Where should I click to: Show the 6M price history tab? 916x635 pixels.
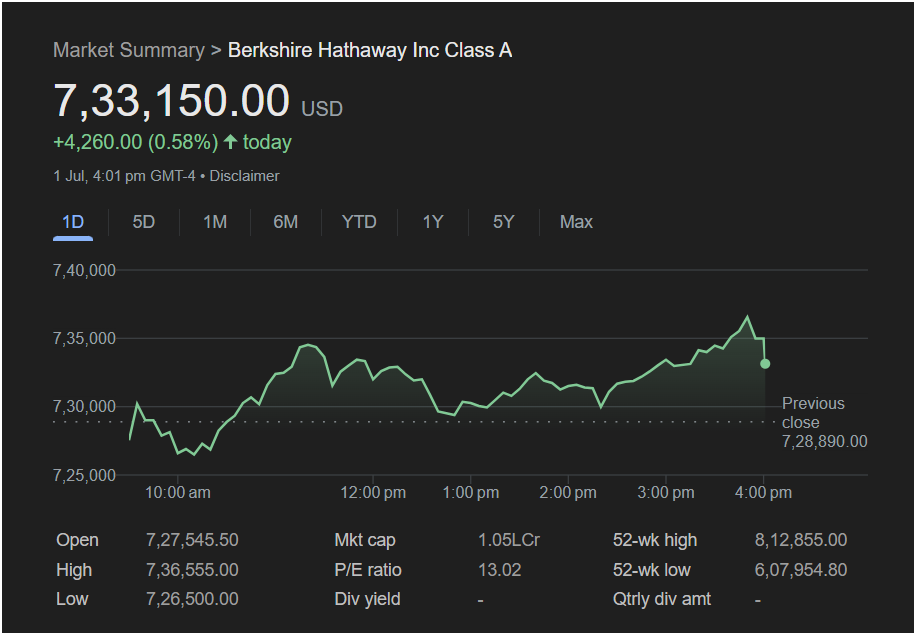pyautogui.click(x=286, y=222)
